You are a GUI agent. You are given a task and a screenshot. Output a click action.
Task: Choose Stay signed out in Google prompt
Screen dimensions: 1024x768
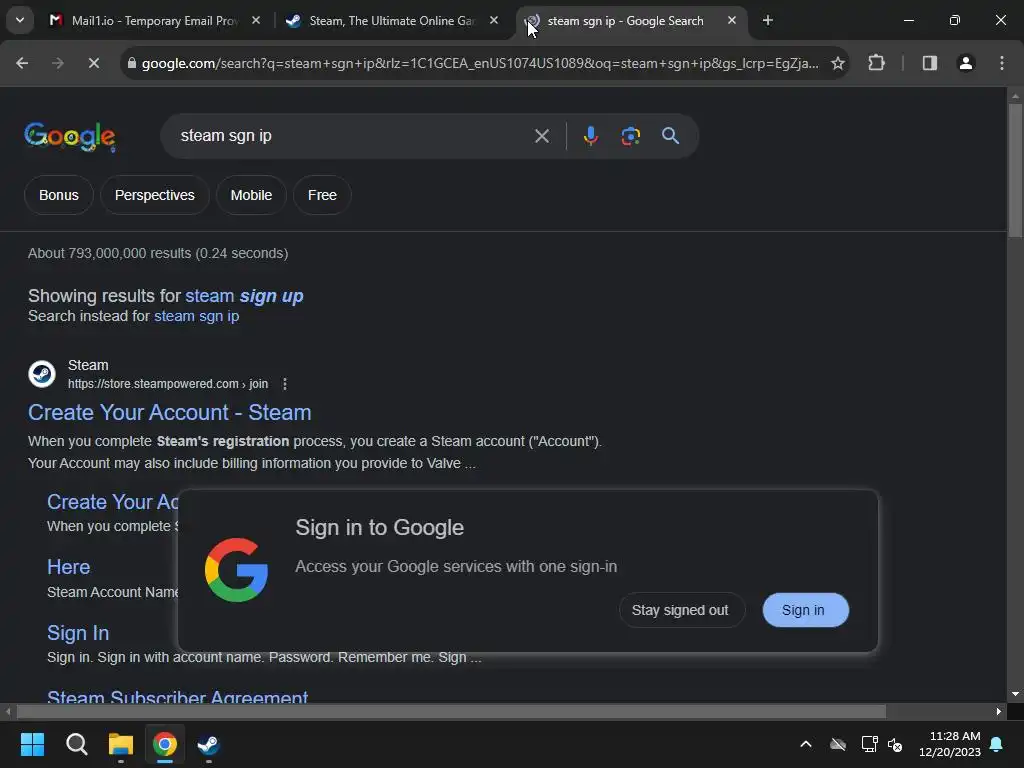pos(680,610)
